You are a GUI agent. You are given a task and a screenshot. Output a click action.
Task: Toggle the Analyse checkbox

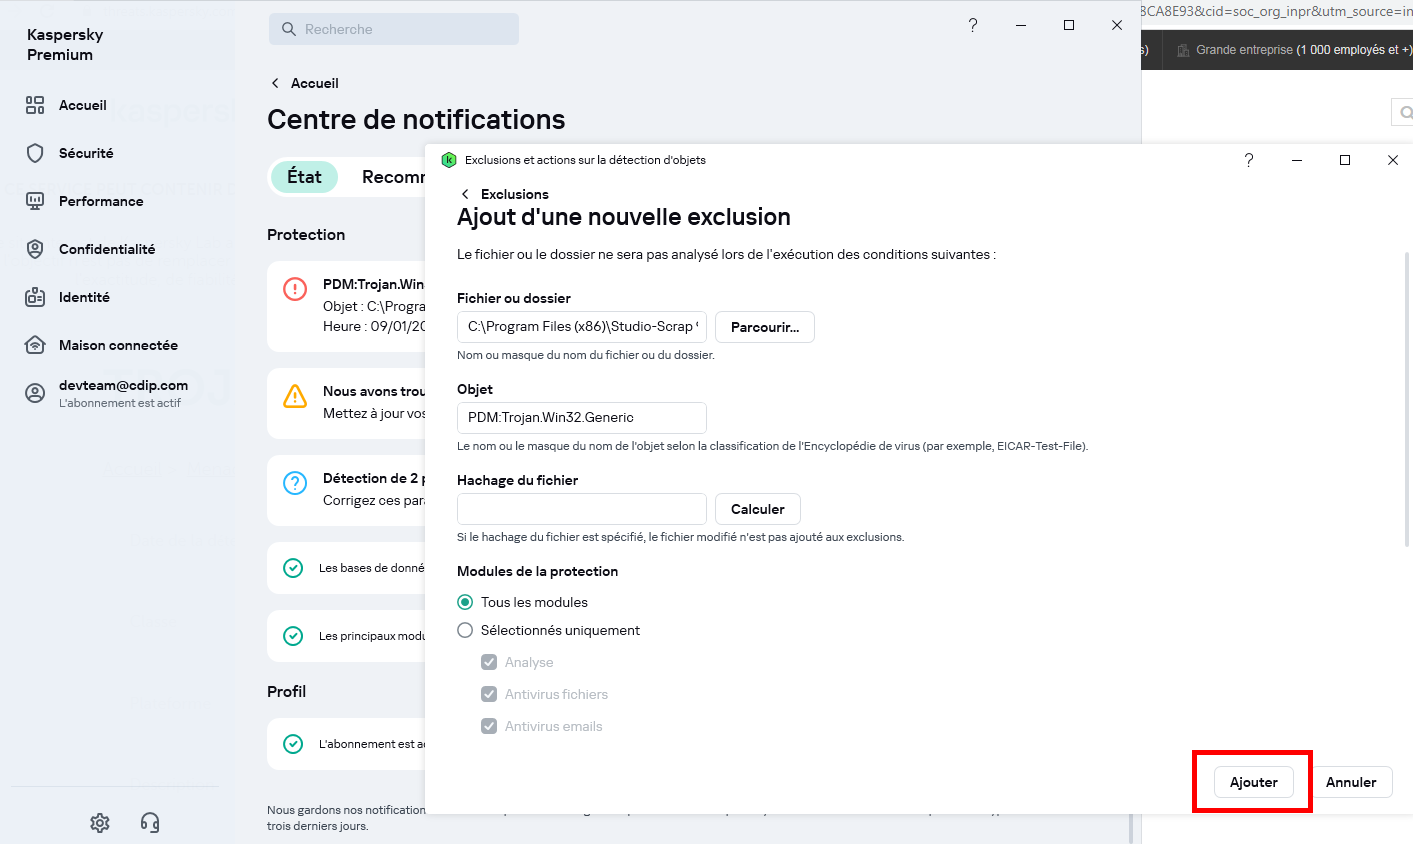click(x=489, y=662)
